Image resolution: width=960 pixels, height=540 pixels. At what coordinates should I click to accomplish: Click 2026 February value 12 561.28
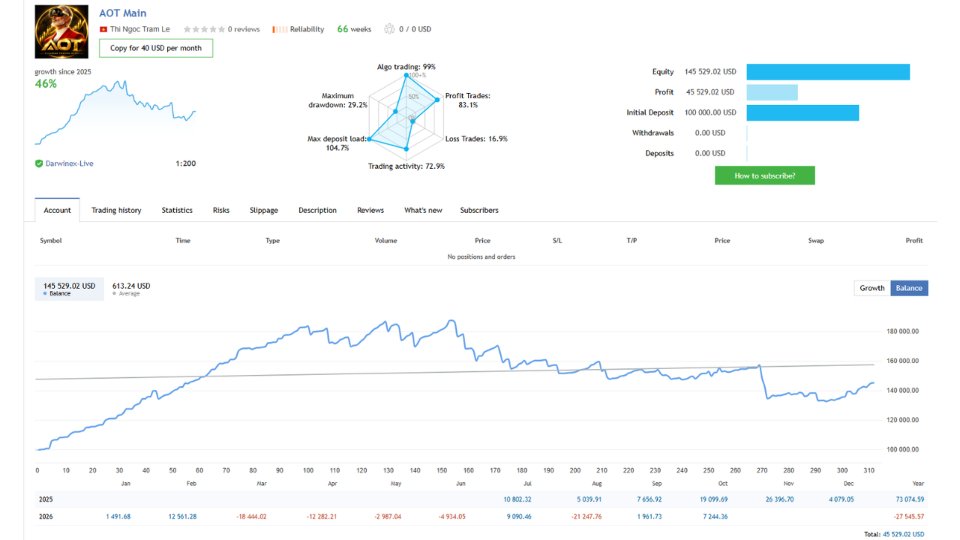pyautogui.click(x=182, y=517)
